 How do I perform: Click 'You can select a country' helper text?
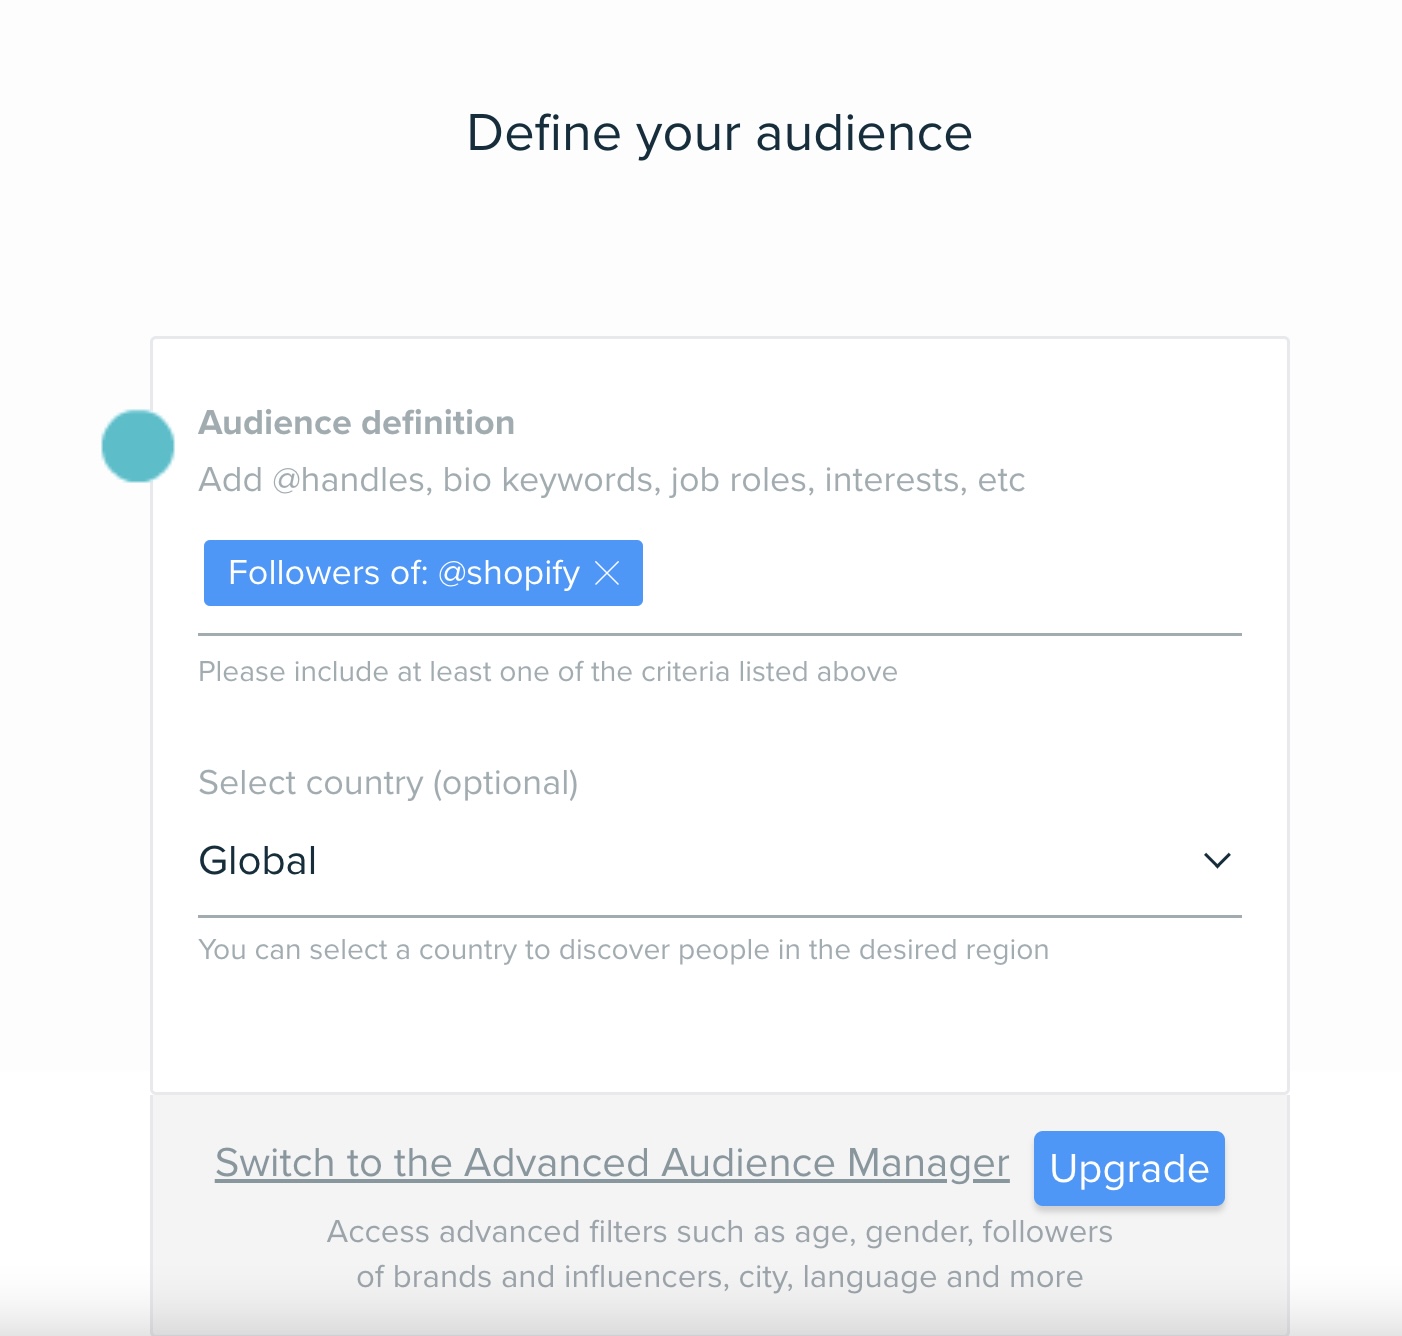(x=624, y=950)
